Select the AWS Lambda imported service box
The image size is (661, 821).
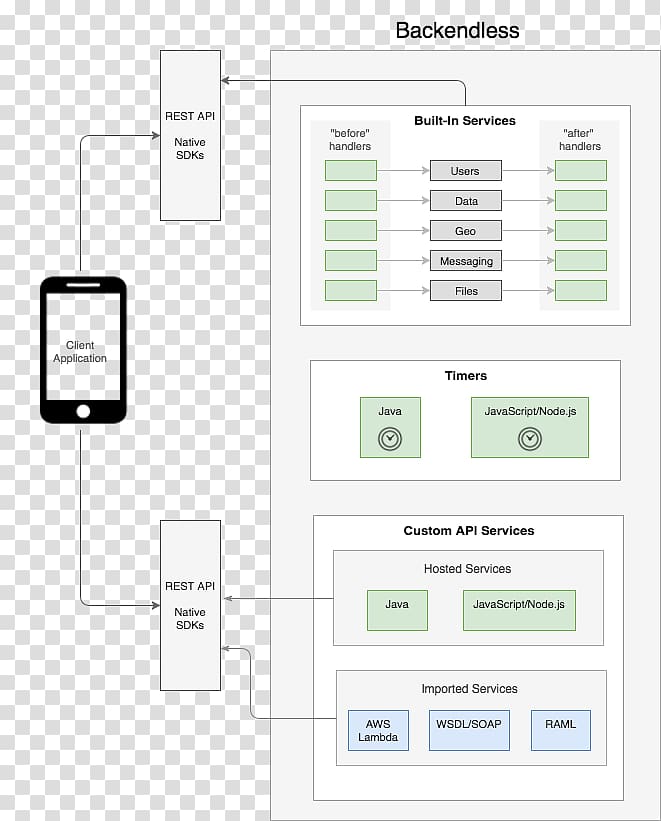378,730
